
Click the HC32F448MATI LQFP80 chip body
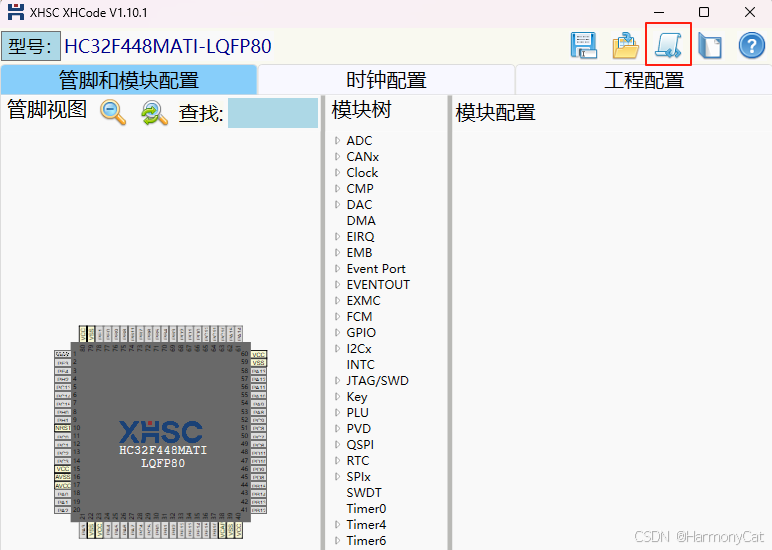(161, 432)
